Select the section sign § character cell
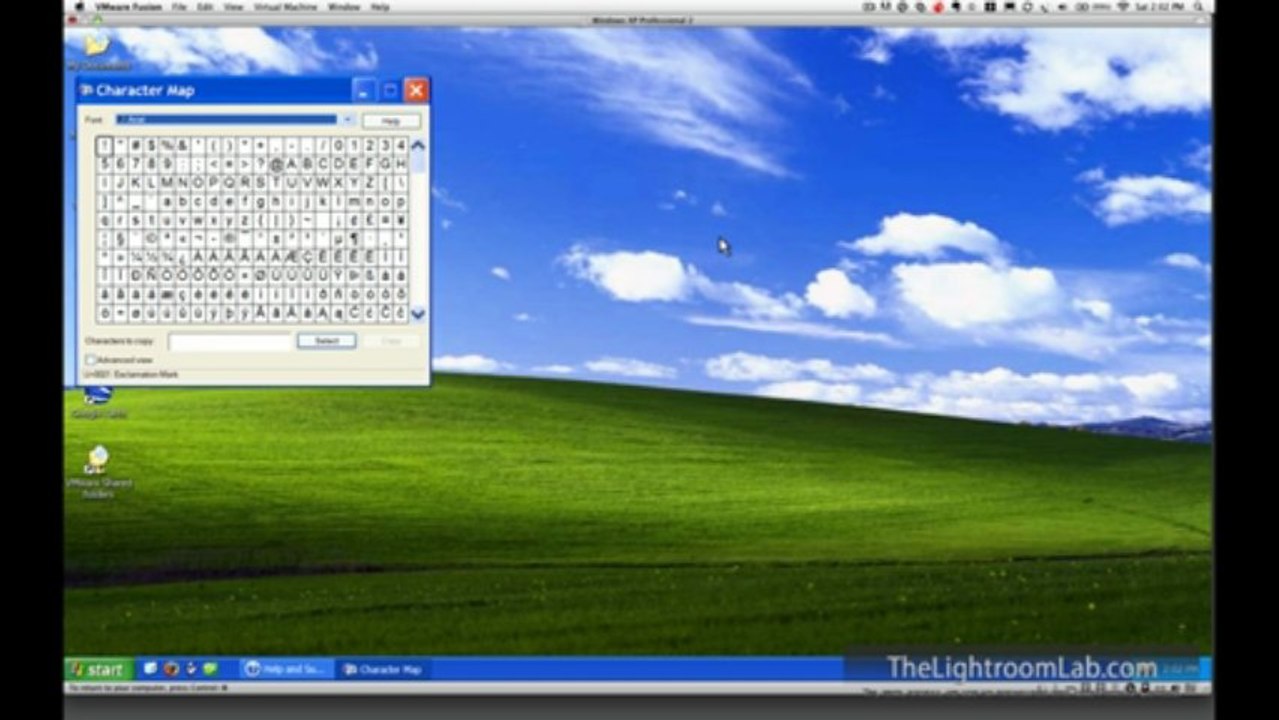Screen dimensions: 1279x720 click(121, 238)
